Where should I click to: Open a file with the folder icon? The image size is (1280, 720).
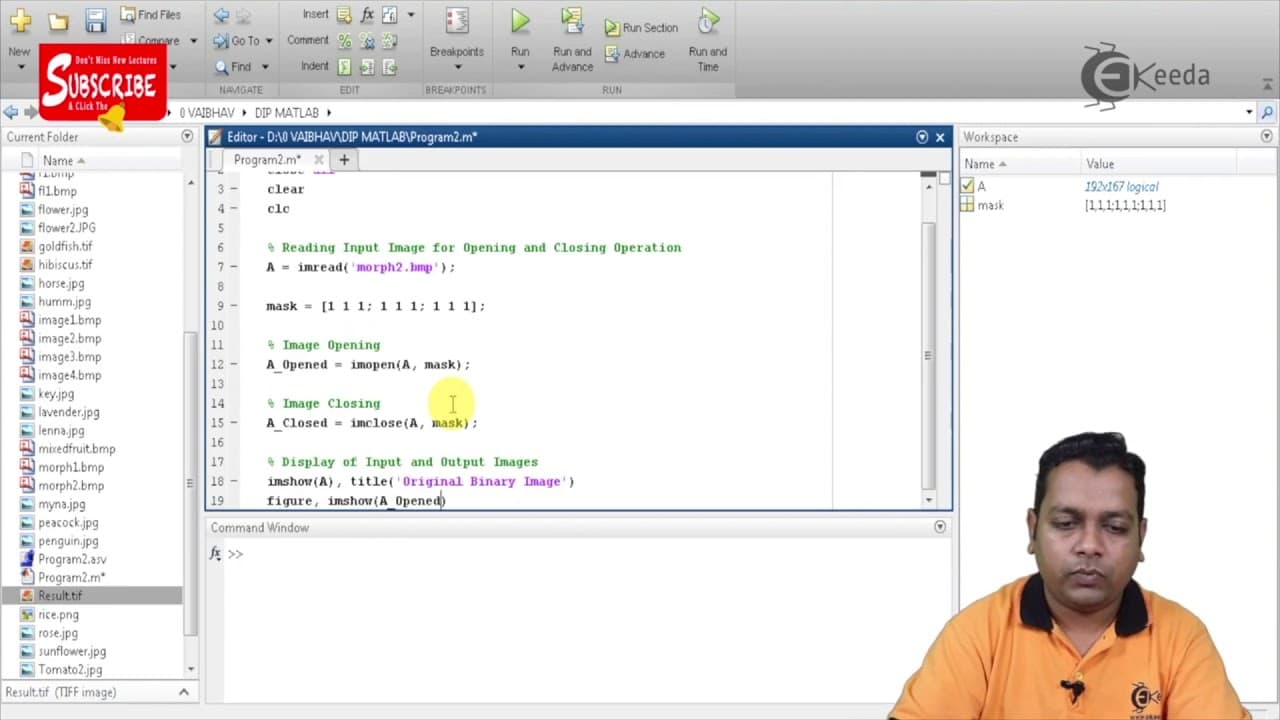[58, 21]
